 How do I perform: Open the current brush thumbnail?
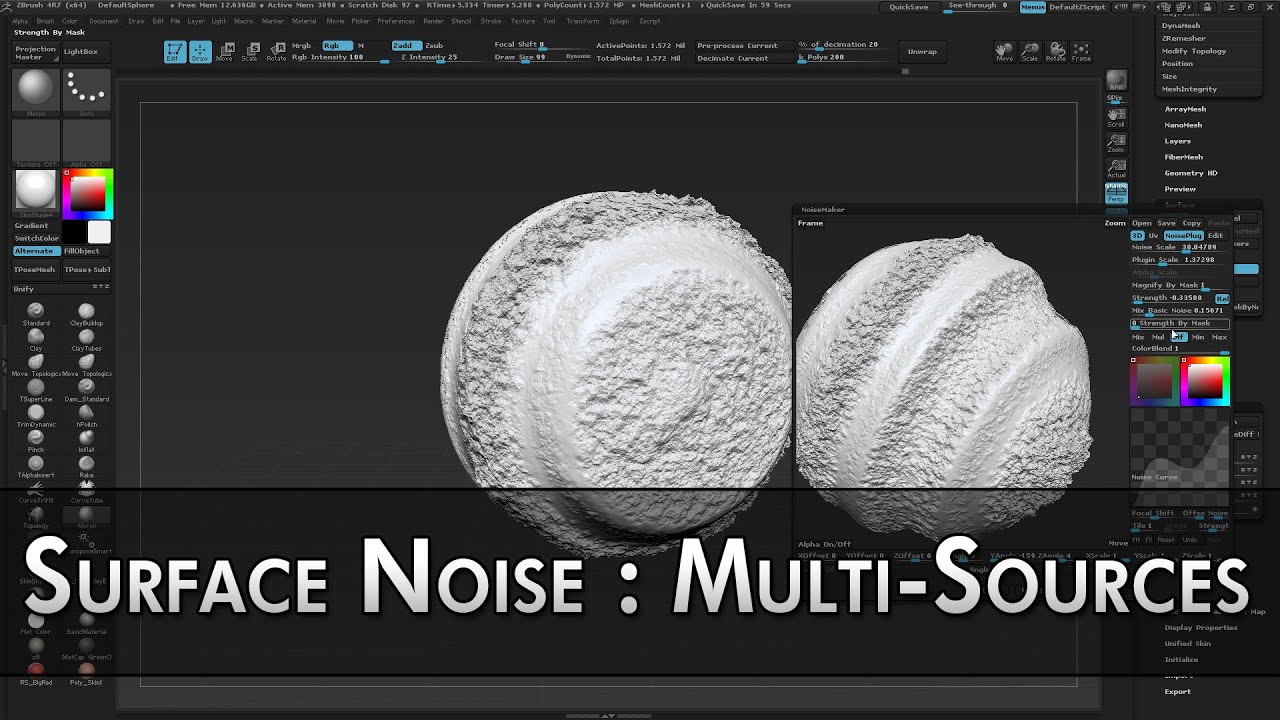(x=36, y=92)
